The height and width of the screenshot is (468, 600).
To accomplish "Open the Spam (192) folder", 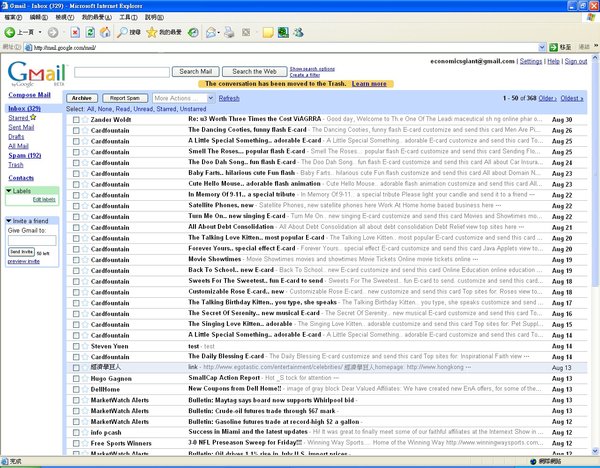I will [x=22, y=156].
